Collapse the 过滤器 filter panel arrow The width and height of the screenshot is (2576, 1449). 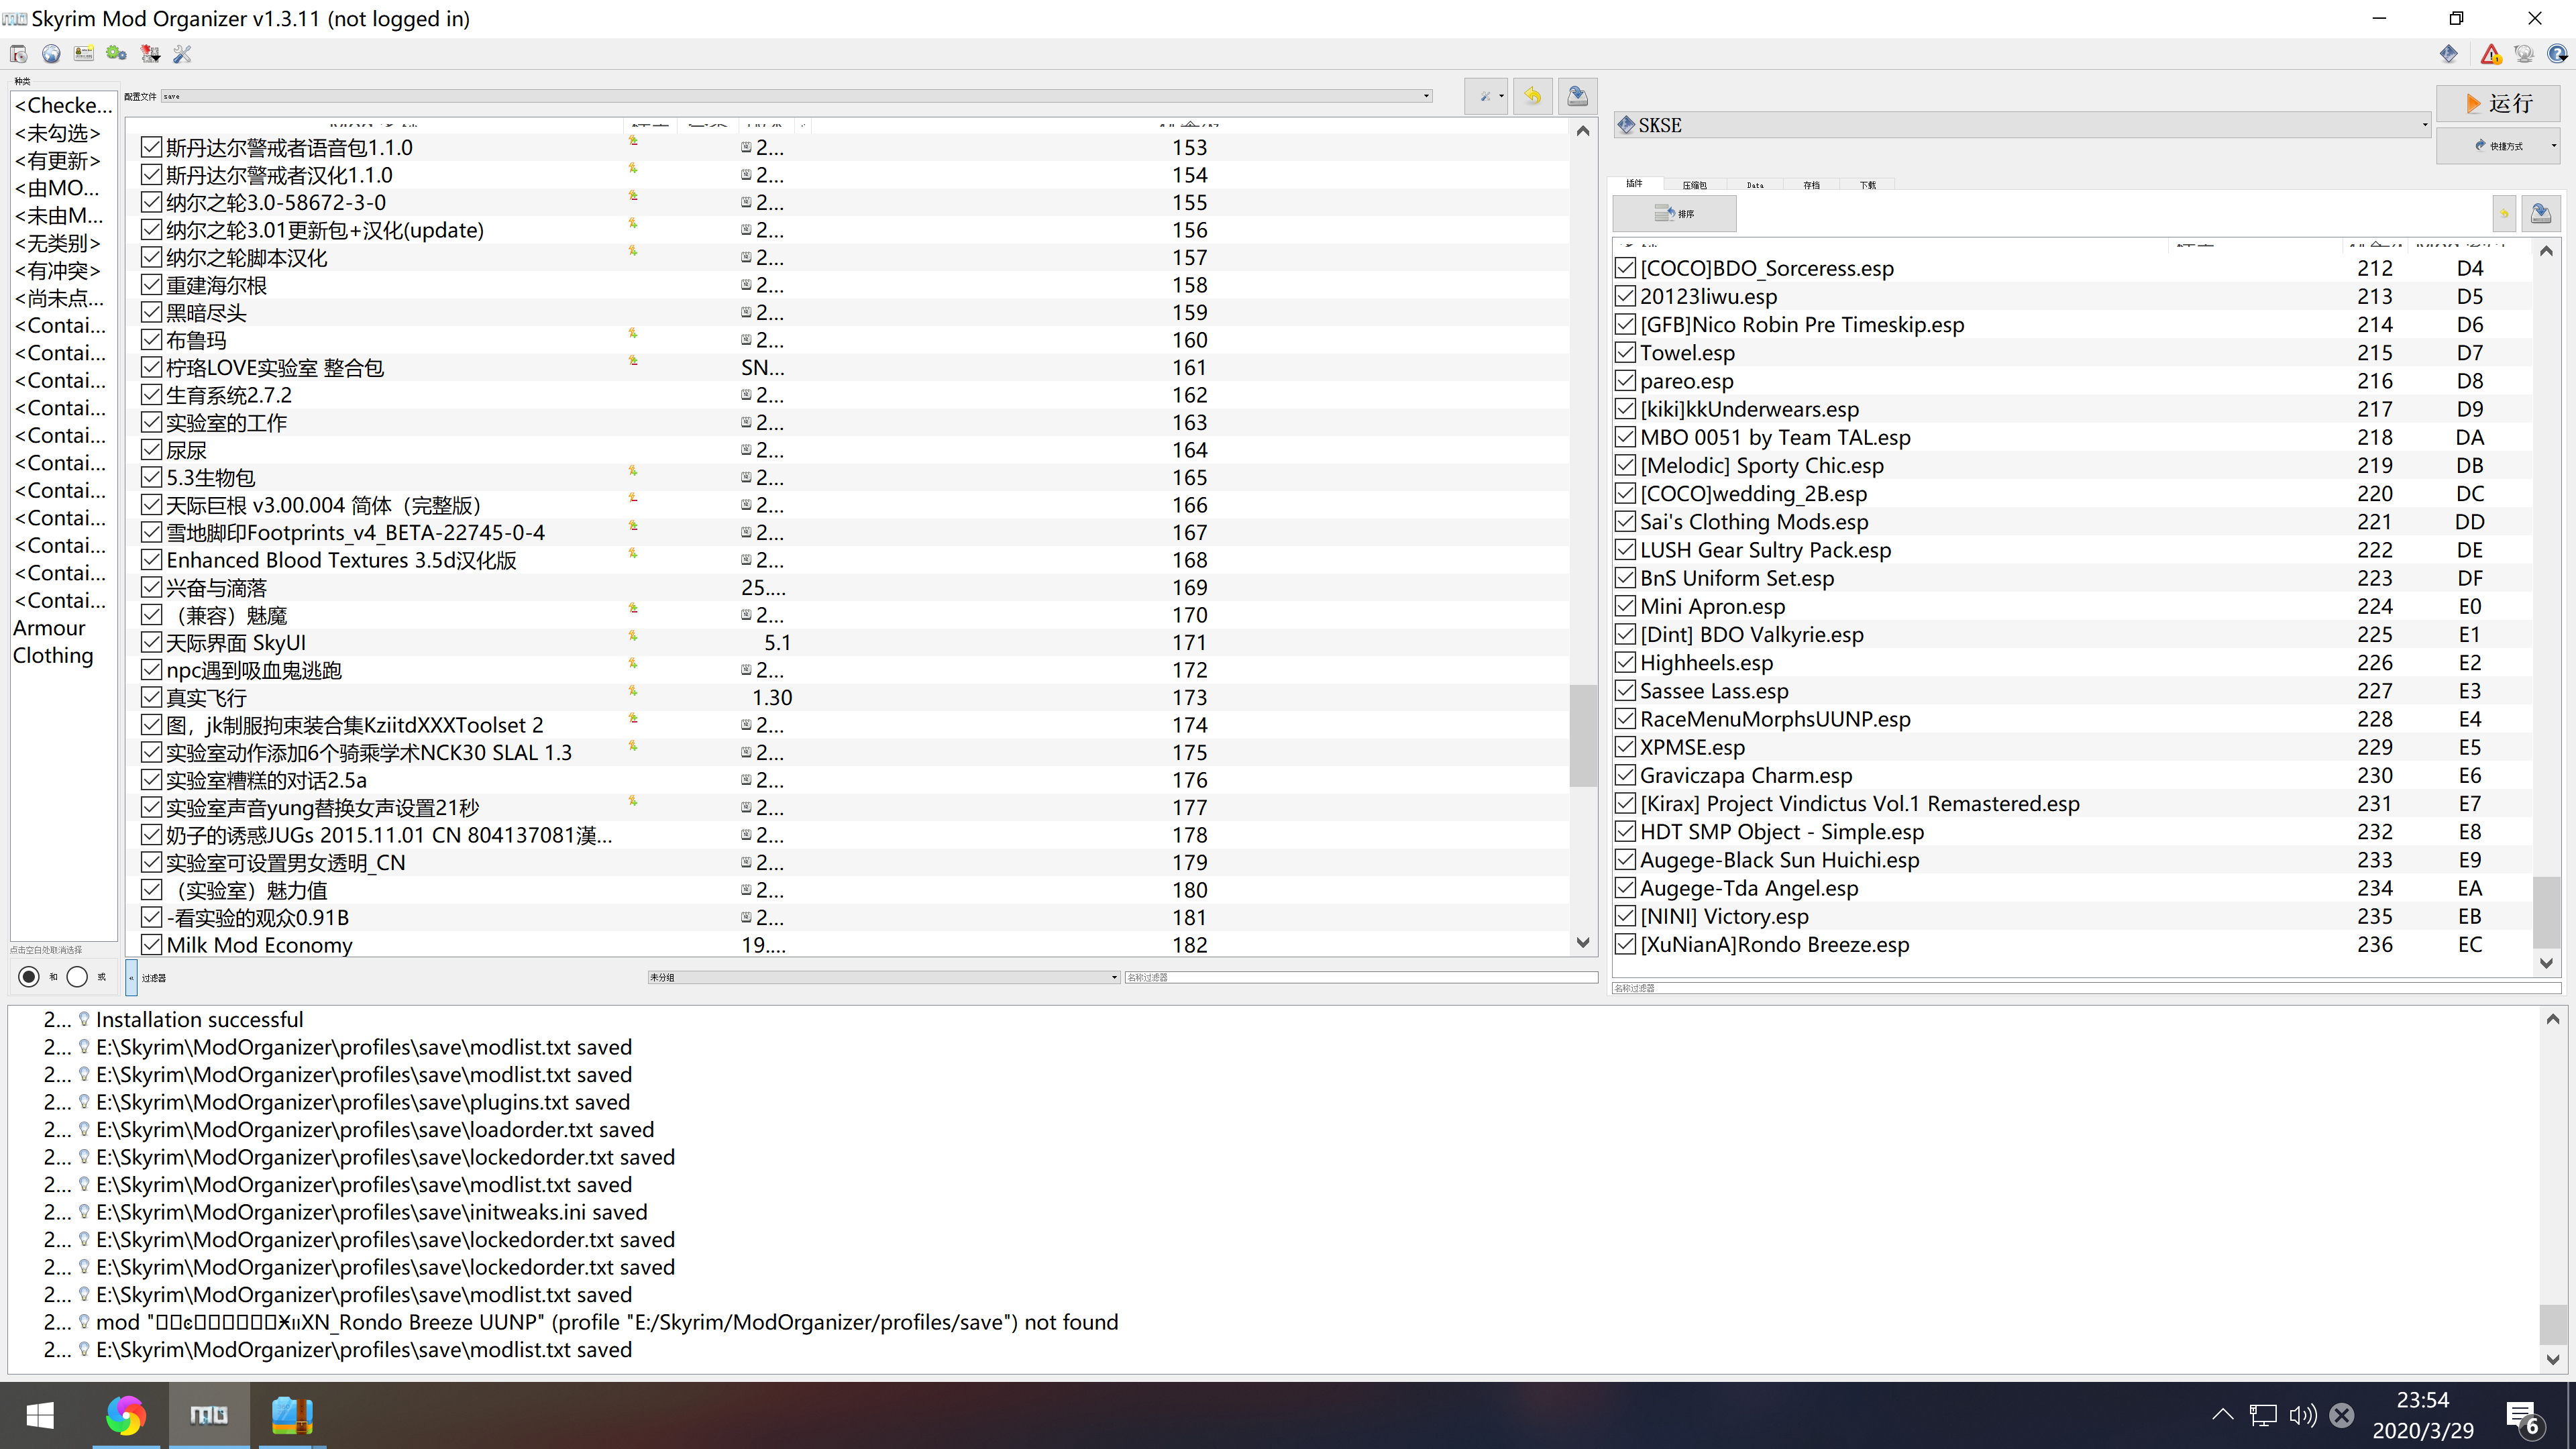[x=131, y=977]
